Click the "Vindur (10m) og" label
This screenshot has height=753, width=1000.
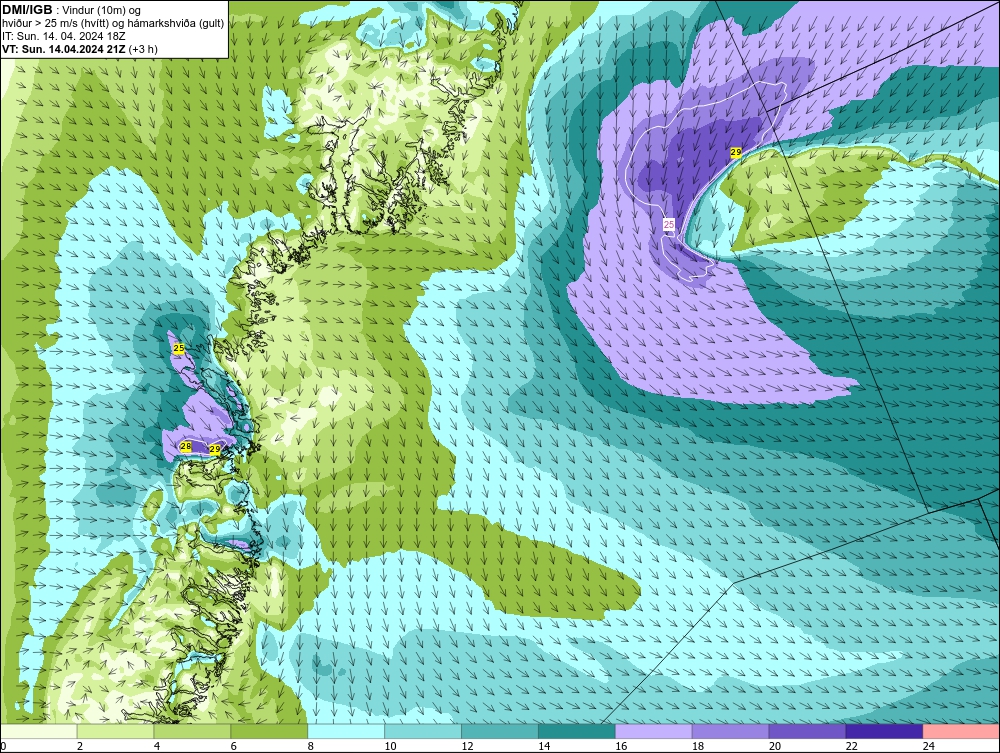(x=103, y=11)
